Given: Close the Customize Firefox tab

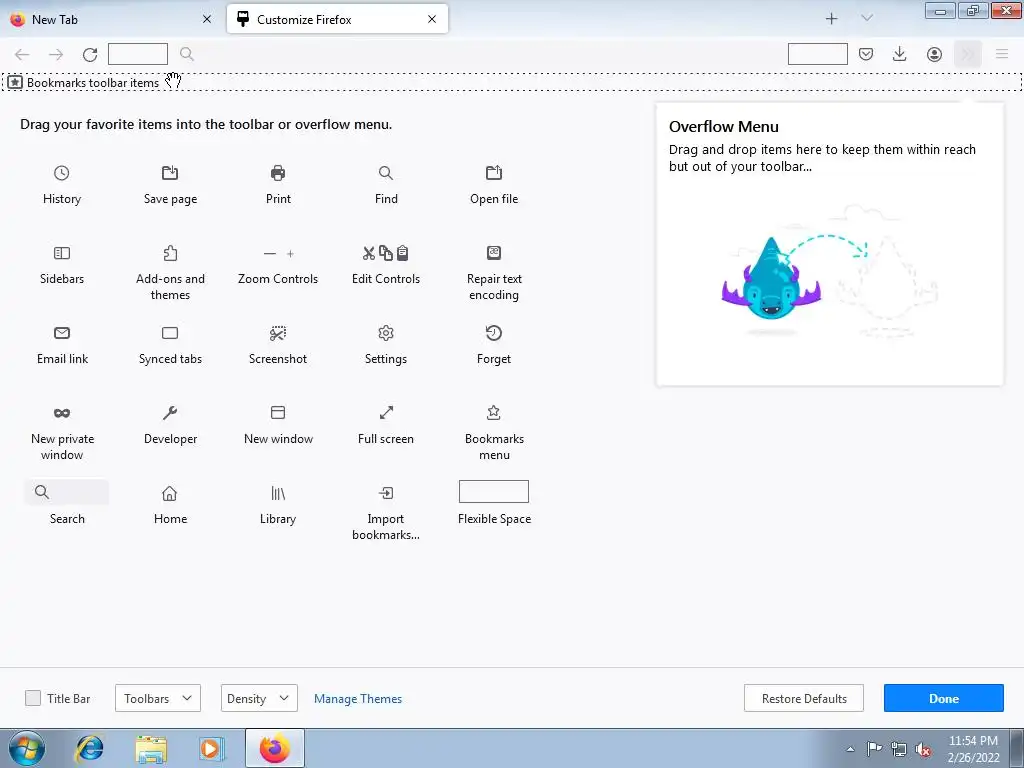Looking at the screenshot, I should pyautogui.click(x=432, y=20).
